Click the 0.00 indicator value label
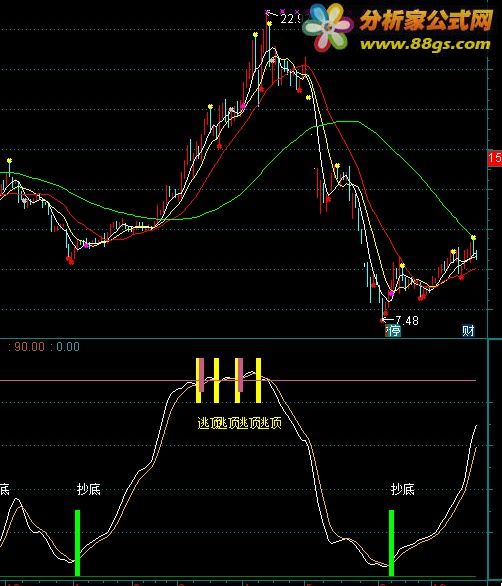 [68, 346]
